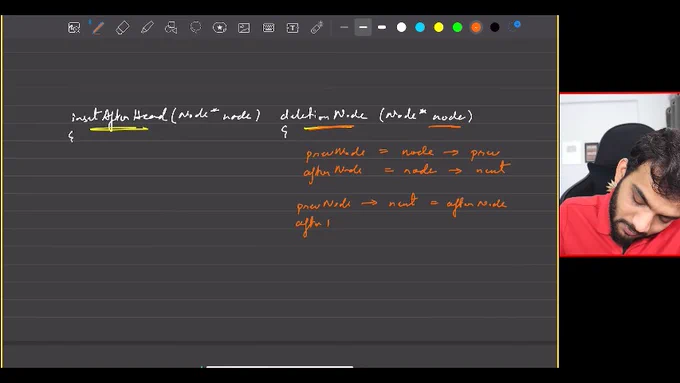Open the Elements sticker tool
The image size is (680, 383).
click(x=219, y=28)
